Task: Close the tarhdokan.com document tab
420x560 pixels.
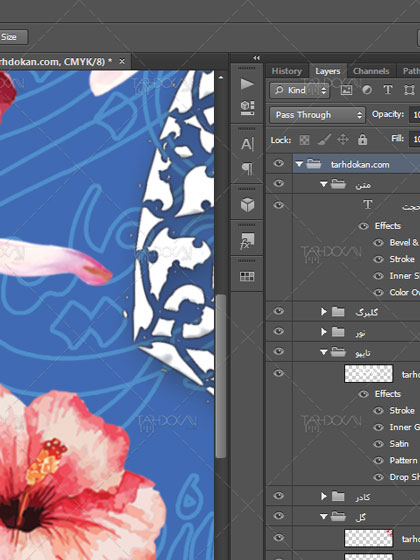Action: (x=122, y=61)
